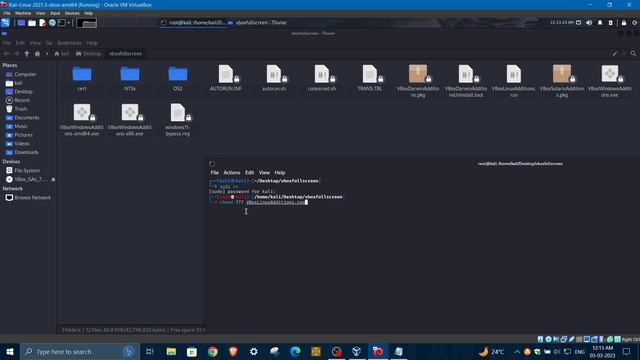Eject the VBox_GAs disc in sidebar

click(53, 179)
